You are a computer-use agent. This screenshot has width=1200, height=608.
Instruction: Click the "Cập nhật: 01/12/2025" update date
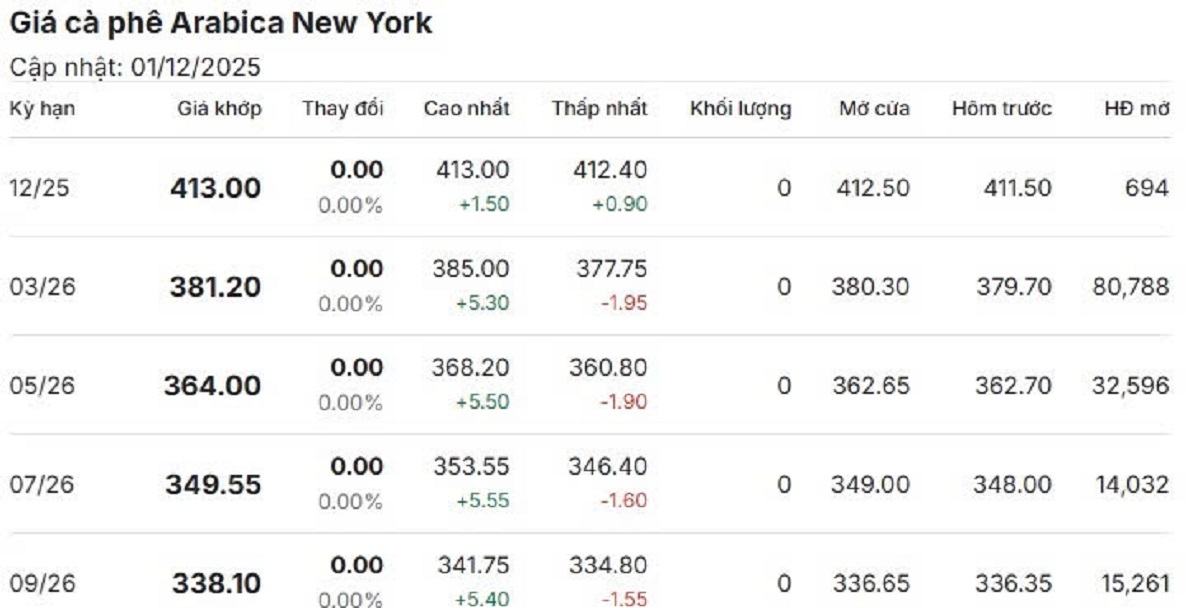(135, 68)
